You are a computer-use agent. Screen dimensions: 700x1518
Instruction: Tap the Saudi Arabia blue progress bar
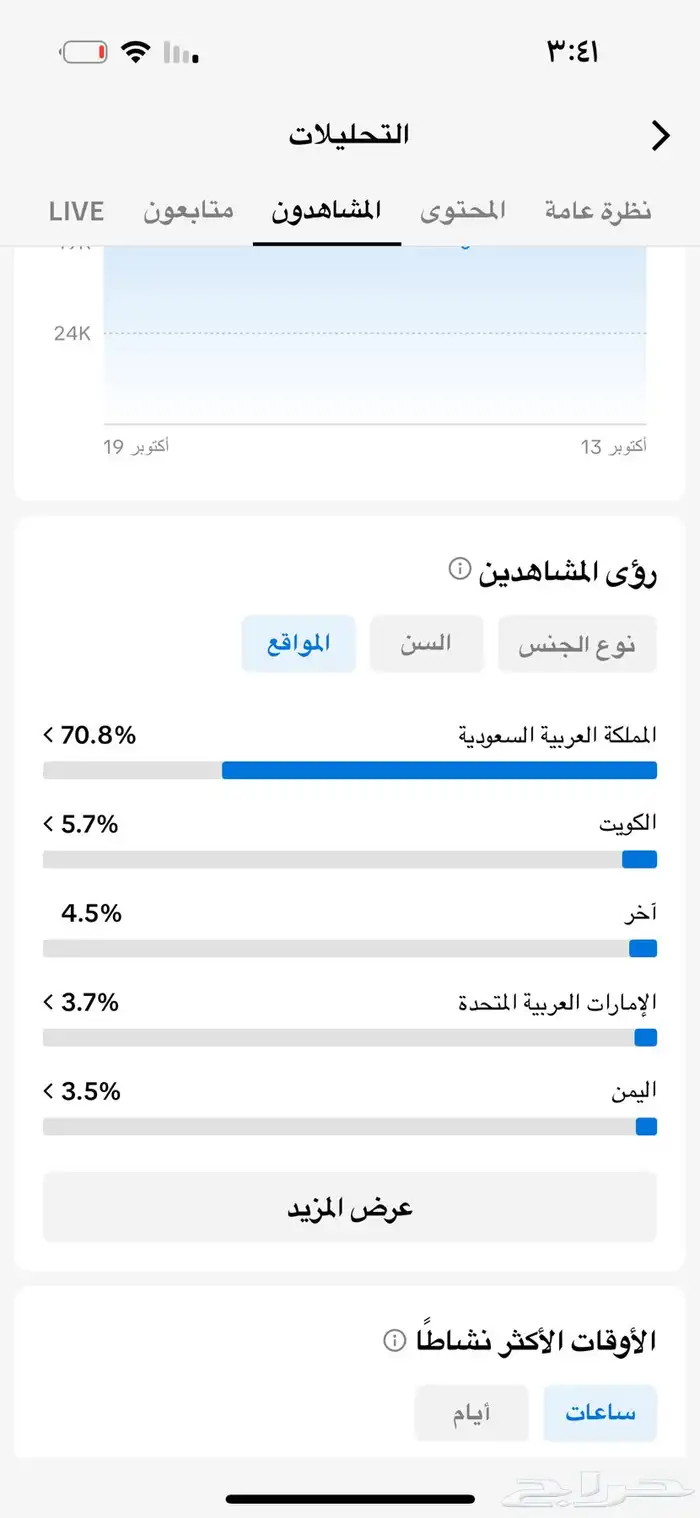[x=440, y=769]
